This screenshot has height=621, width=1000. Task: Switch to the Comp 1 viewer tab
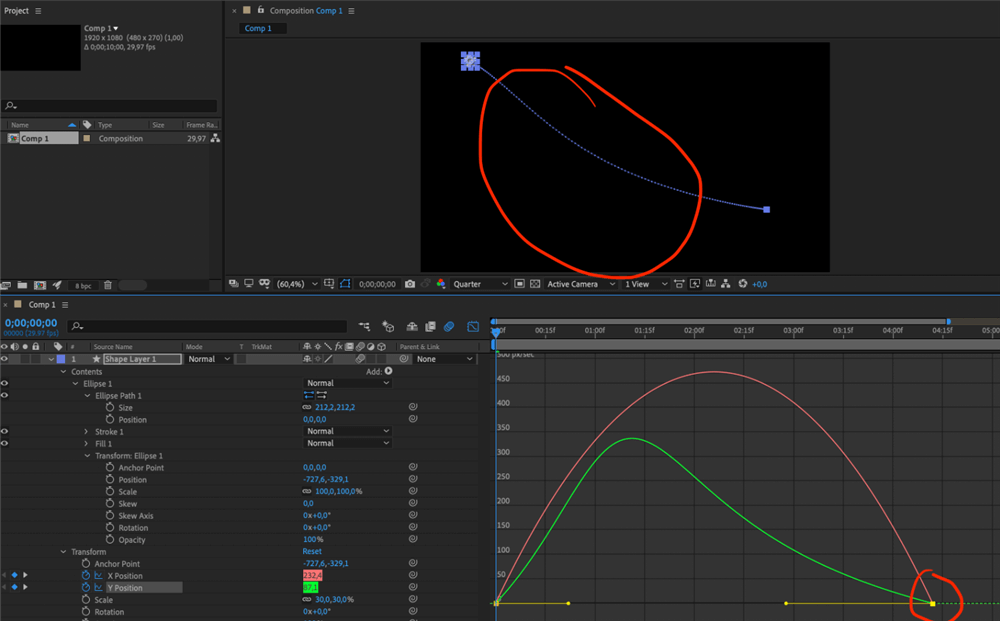coord(262,28)
